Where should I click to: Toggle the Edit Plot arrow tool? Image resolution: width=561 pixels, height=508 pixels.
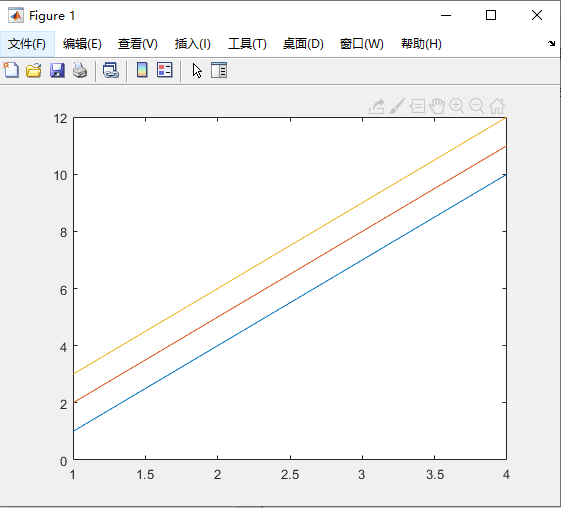197,70
